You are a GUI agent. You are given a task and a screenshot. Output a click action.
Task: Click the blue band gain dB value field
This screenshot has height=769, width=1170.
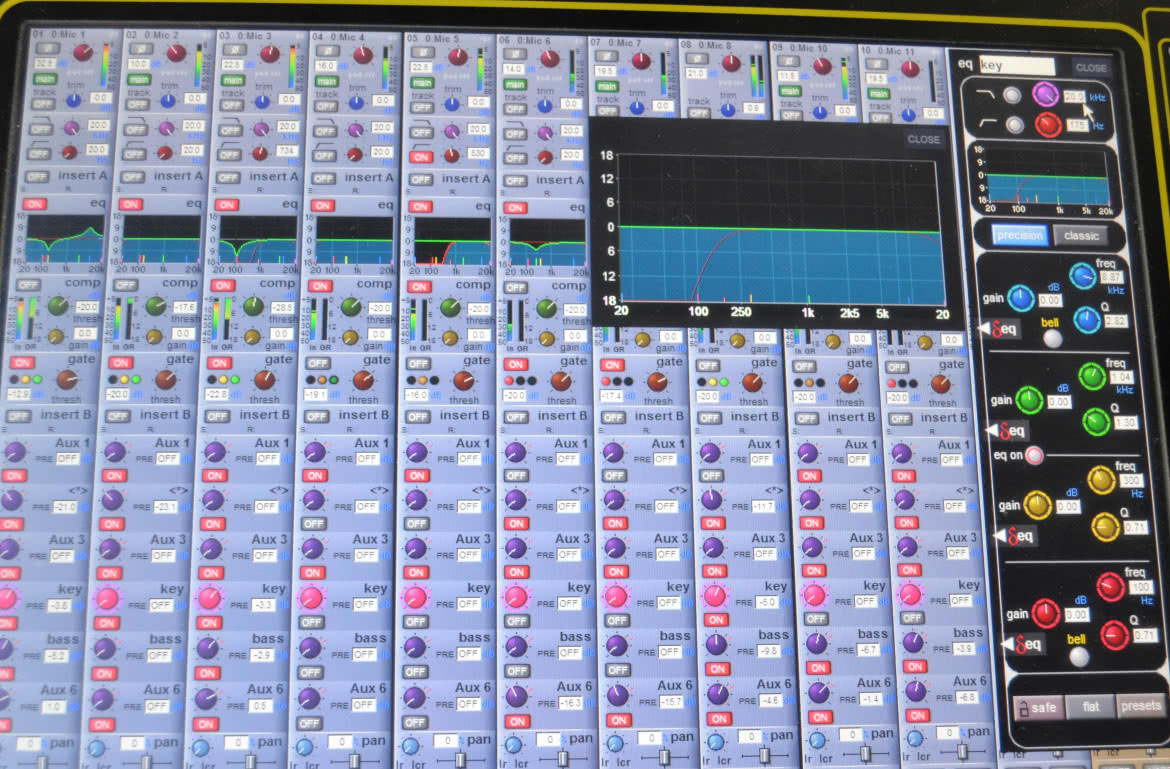click(x=1050, y=301)
